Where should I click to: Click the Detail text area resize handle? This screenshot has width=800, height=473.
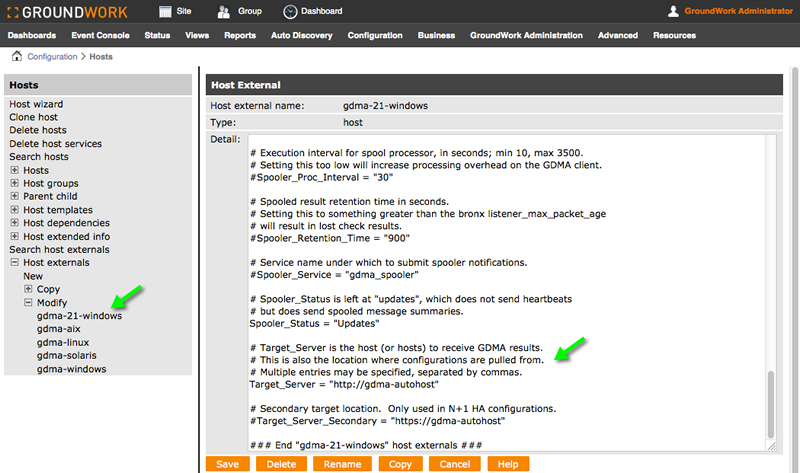[x=771, y=446]
